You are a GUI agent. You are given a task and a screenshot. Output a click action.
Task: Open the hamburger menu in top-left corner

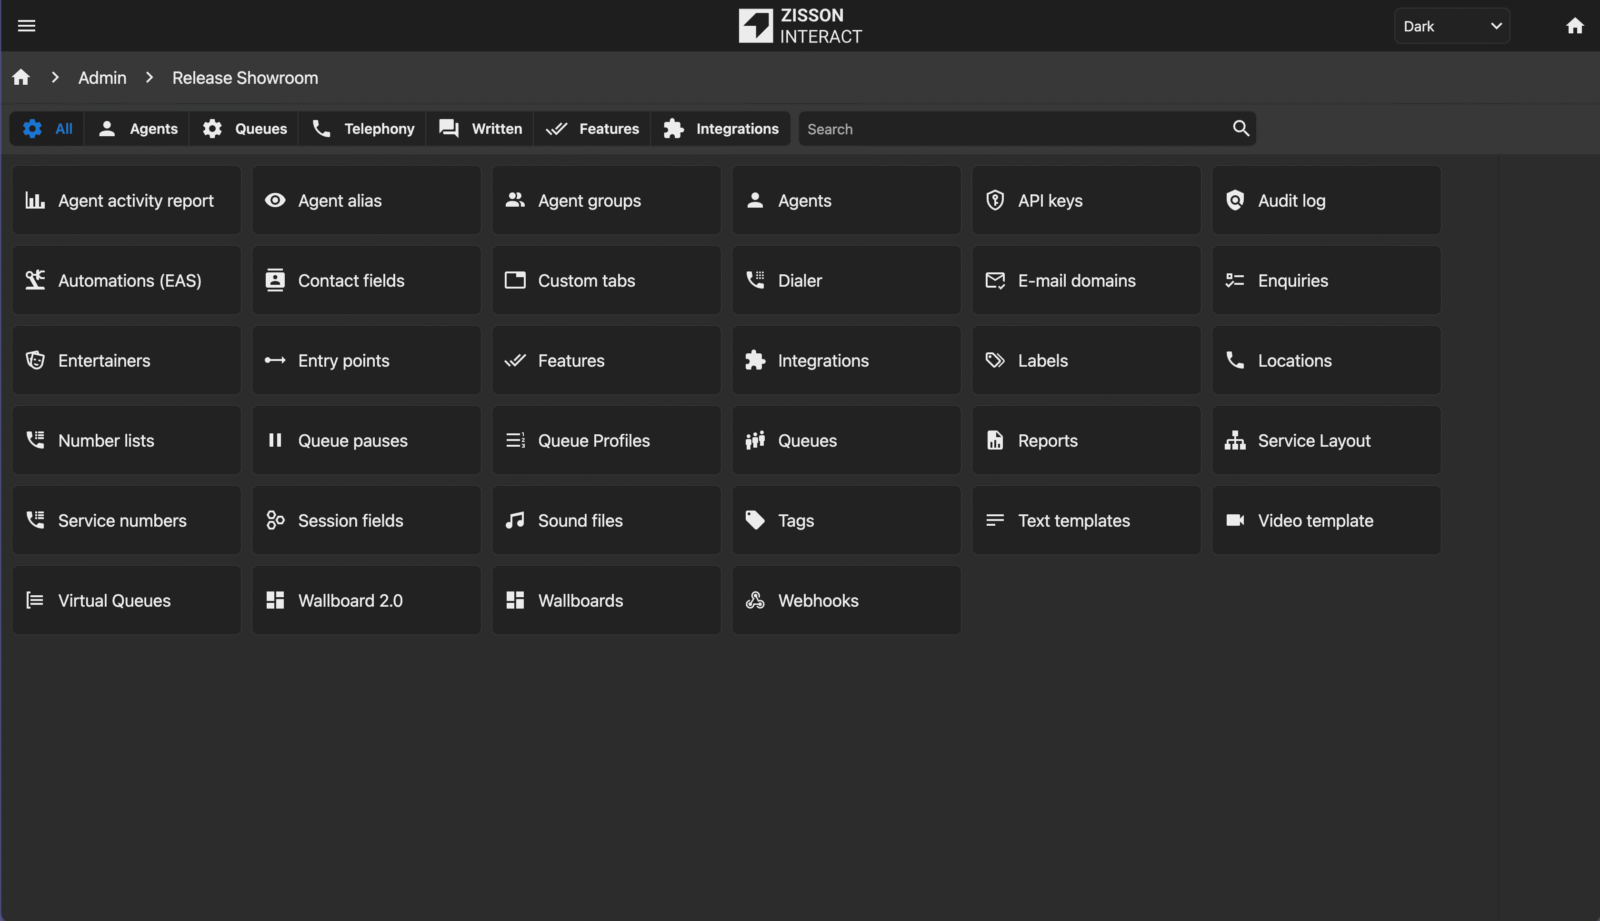point(27,26)
